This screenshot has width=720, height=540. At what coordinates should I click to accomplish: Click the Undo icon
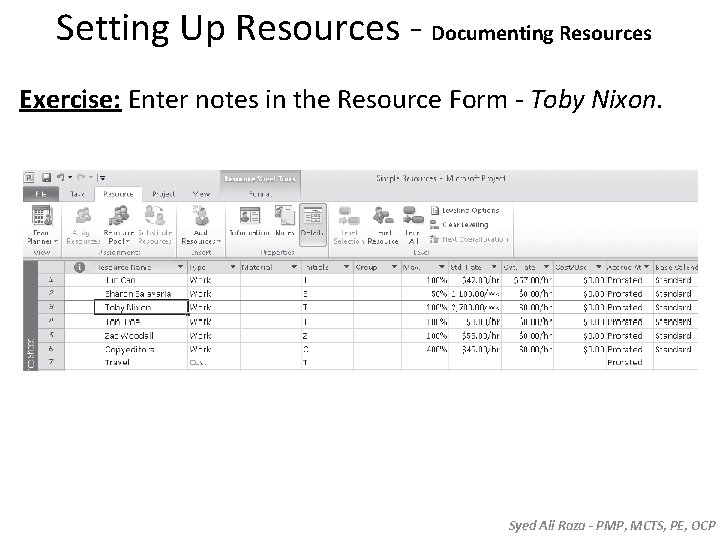(x=60, y=178)
